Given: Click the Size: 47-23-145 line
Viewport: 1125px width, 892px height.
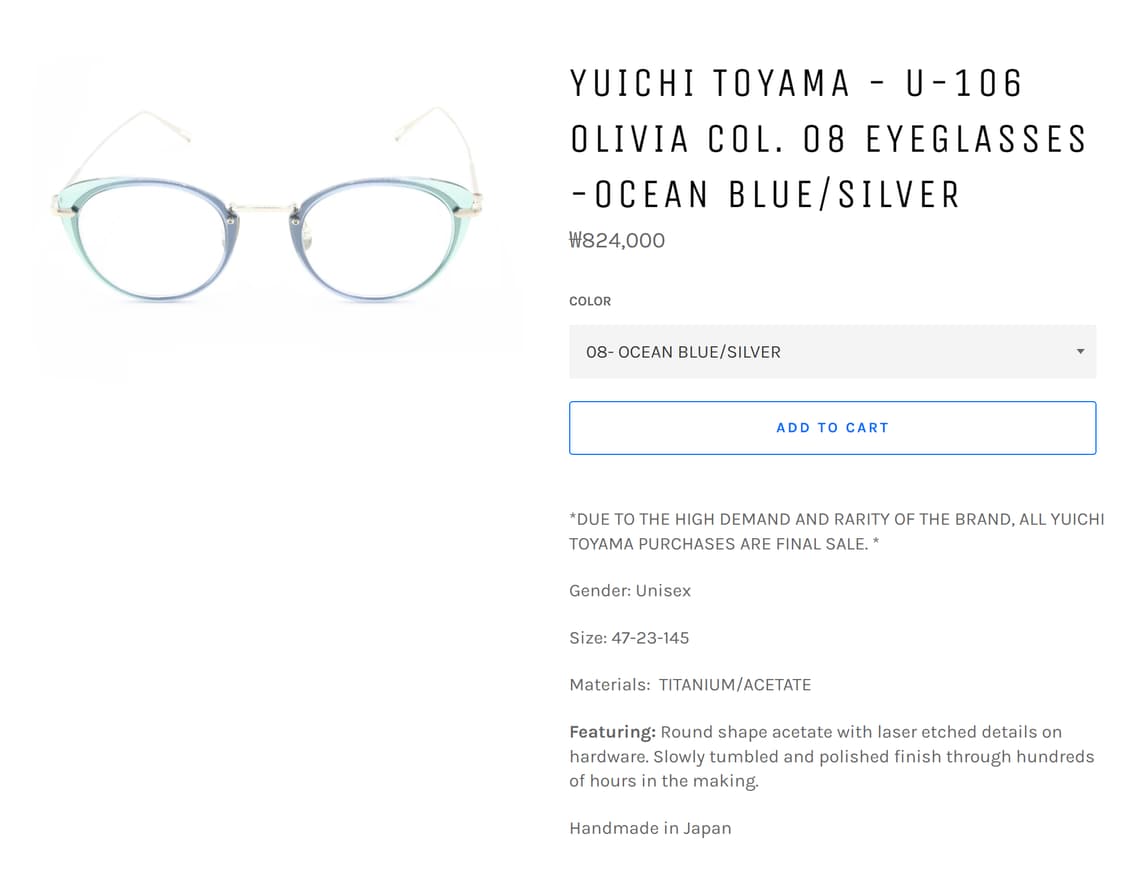Looking at the screenshot, I should point(629,638).
